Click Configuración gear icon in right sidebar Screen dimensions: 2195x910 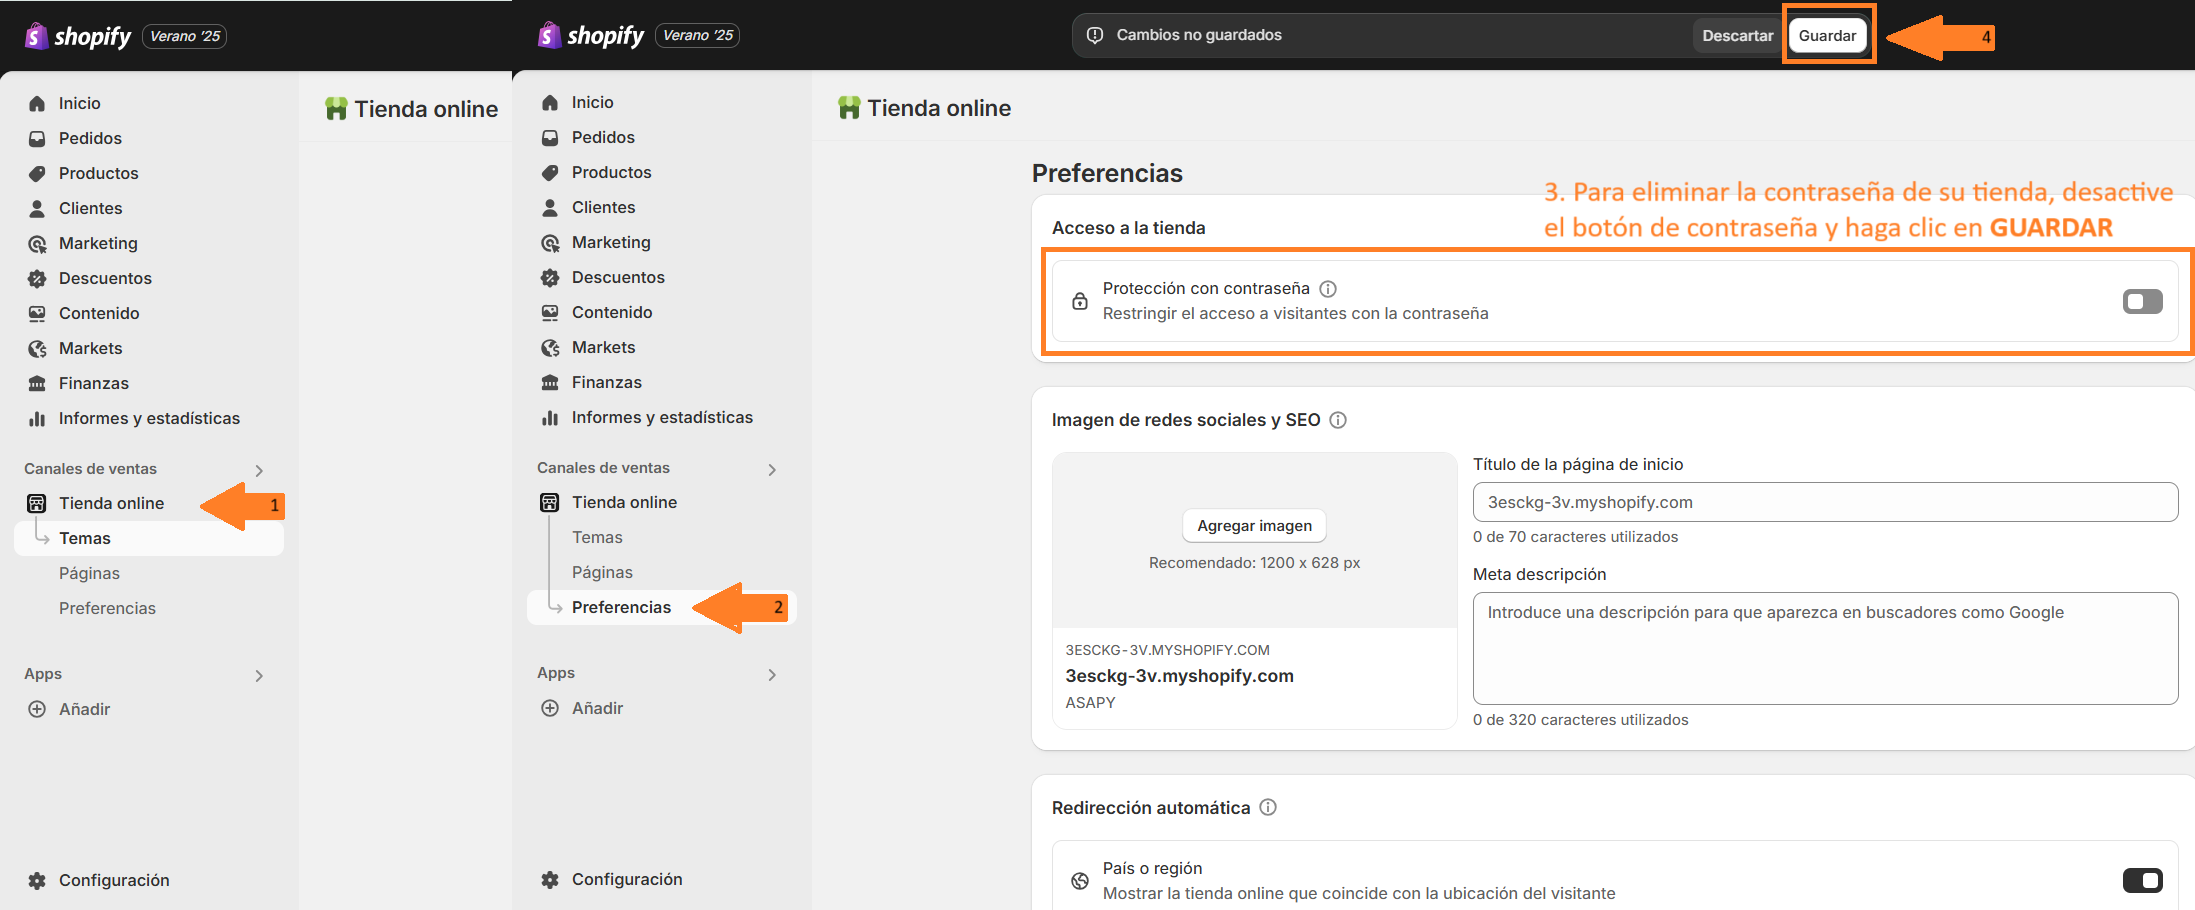pos(550,879)
